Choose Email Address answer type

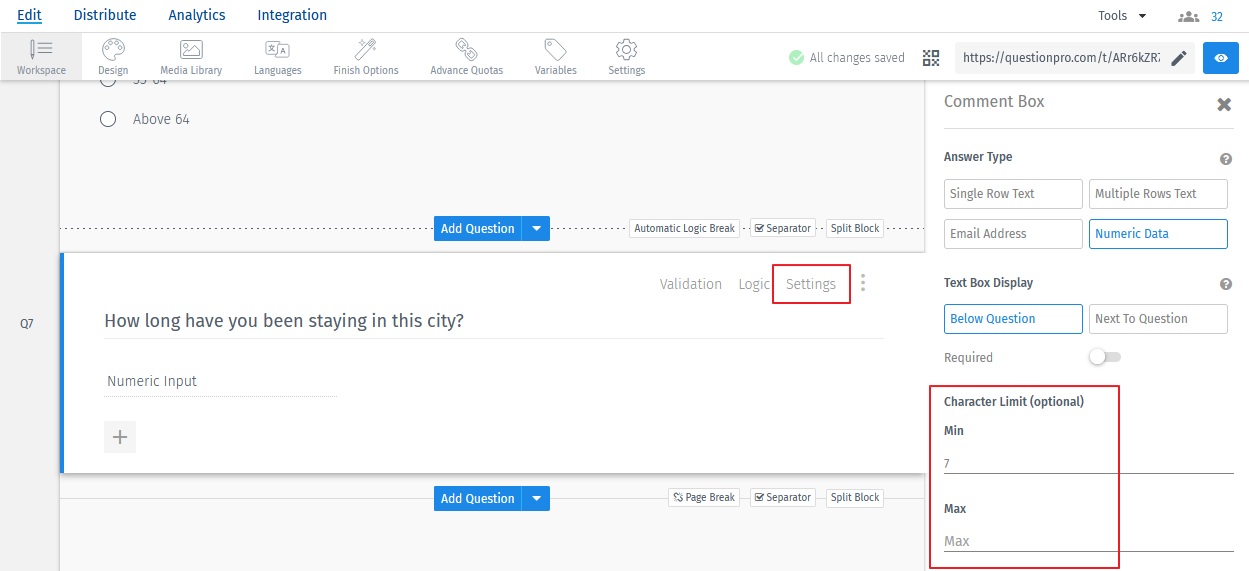pyautogui.click(x=1013, y=234)
